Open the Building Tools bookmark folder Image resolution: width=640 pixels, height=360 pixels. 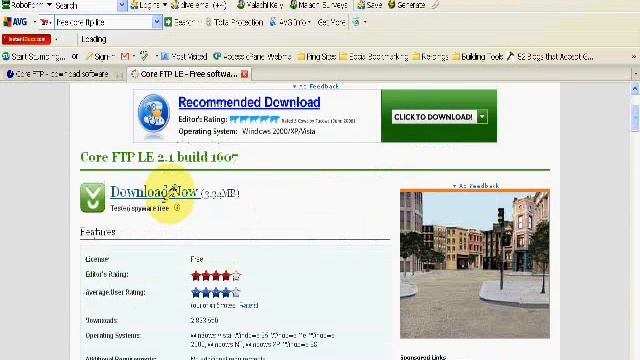477,56
